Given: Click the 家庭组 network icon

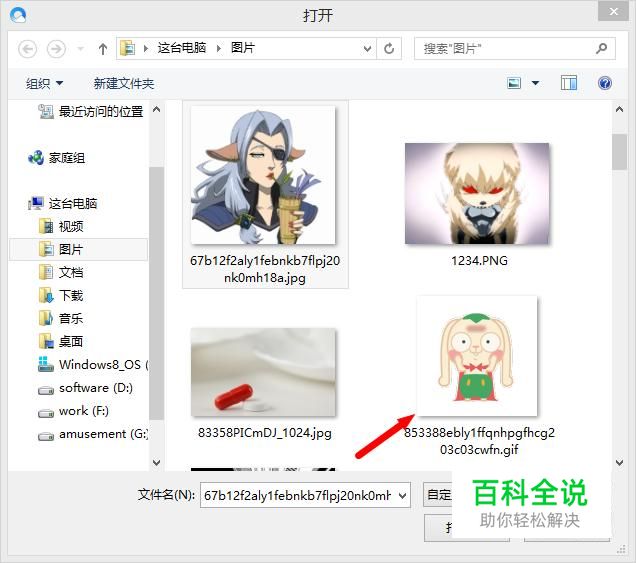Looking at the screenshot, I should pos(36,158).
